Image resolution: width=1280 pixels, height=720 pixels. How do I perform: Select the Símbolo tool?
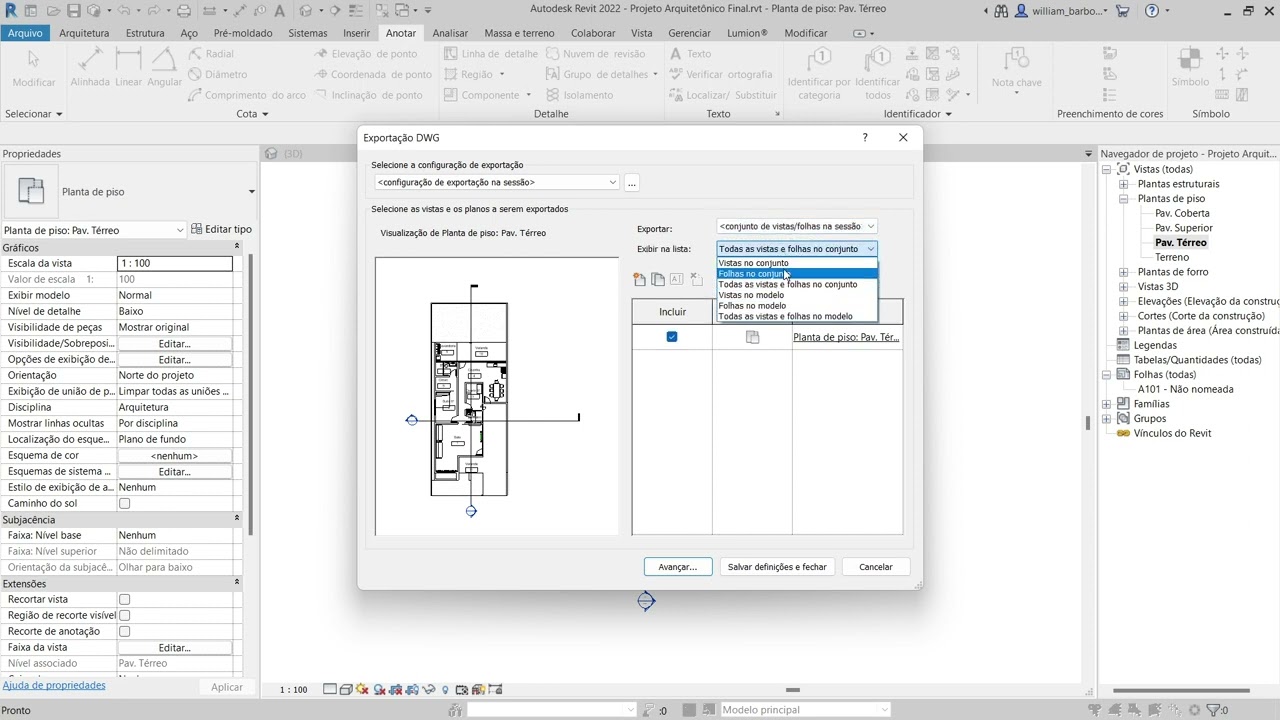pyautogui.click(x=1190, y=68)
